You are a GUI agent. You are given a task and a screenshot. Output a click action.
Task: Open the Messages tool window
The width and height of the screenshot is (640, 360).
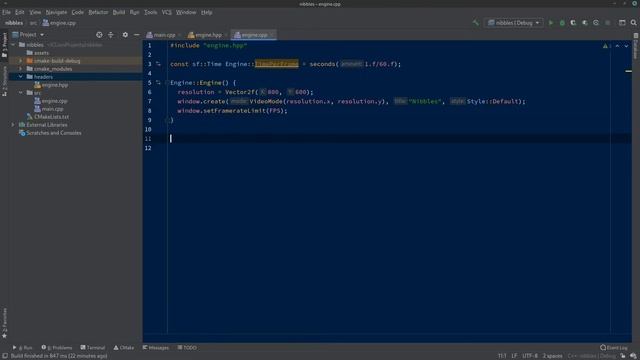click(156, 348)
